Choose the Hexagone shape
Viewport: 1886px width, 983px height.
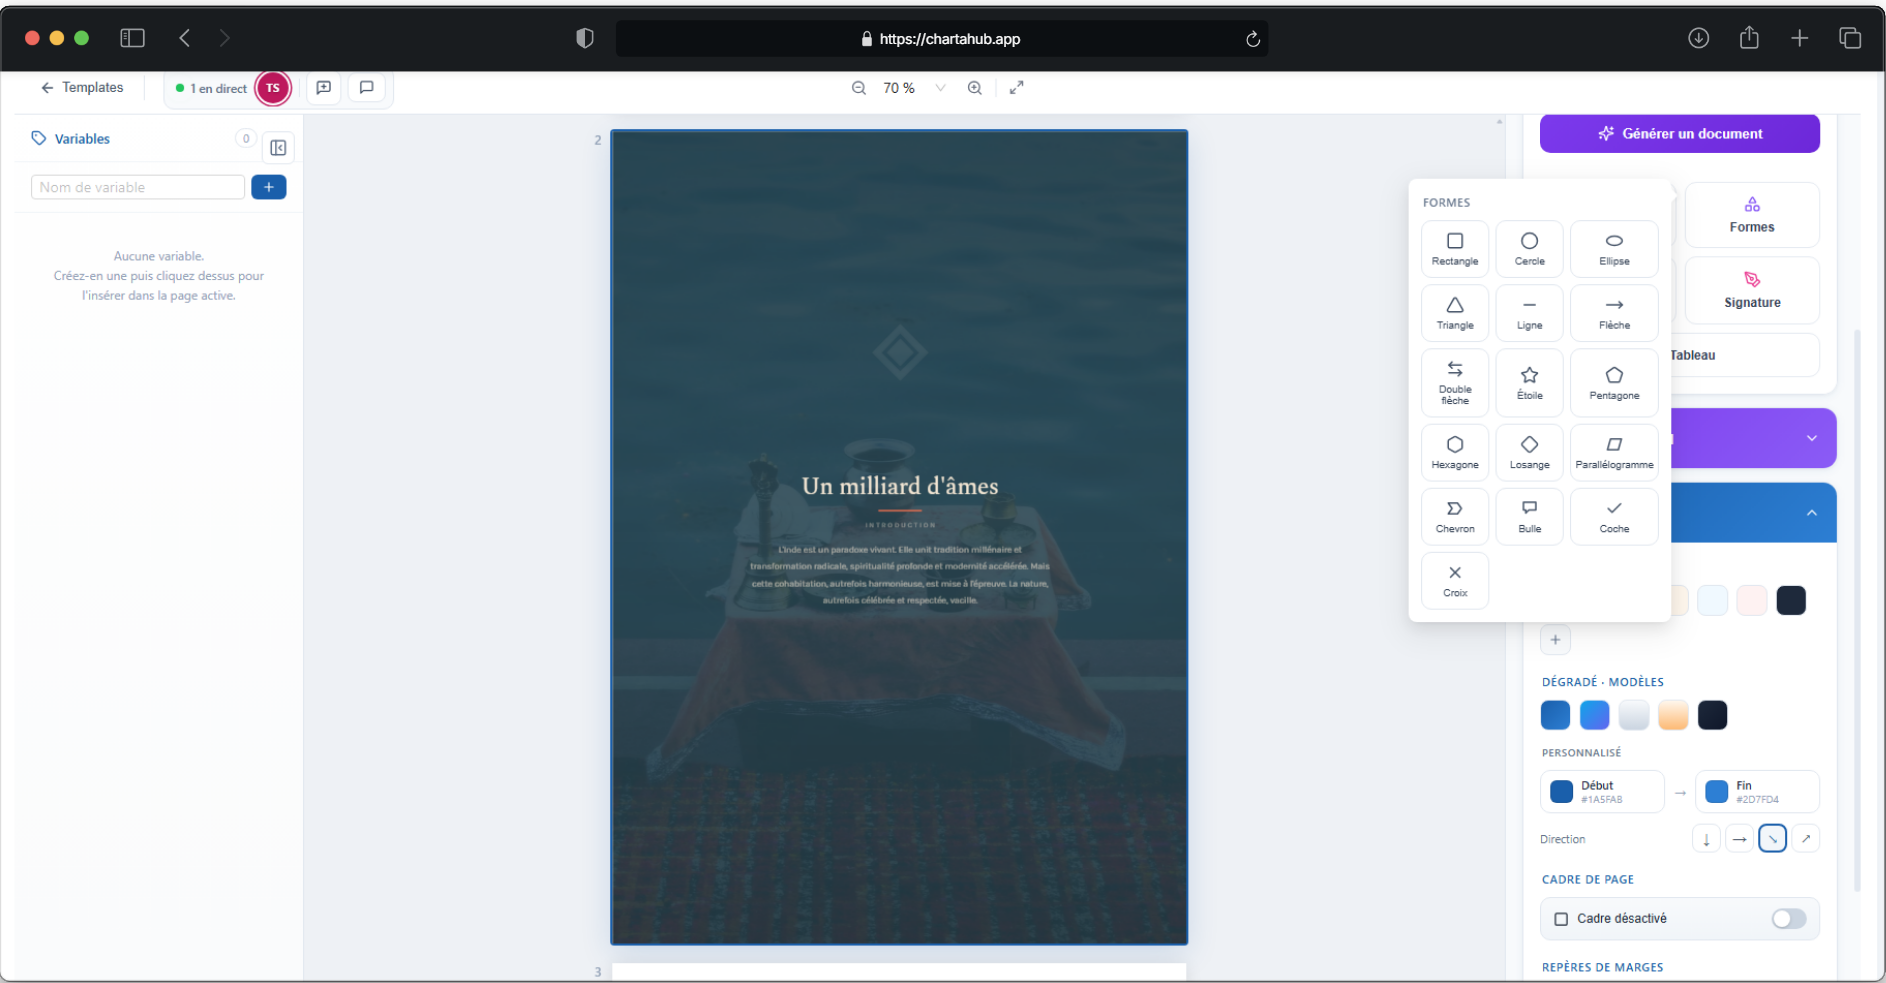tap(1455, 453)
